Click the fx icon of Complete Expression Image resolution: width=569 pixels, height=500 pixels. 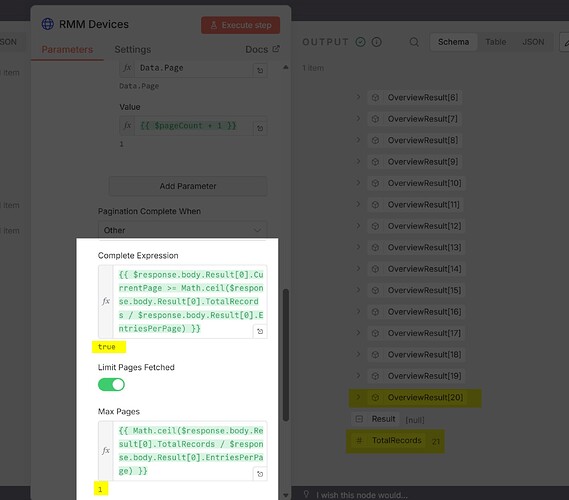[x=106, y=301]
